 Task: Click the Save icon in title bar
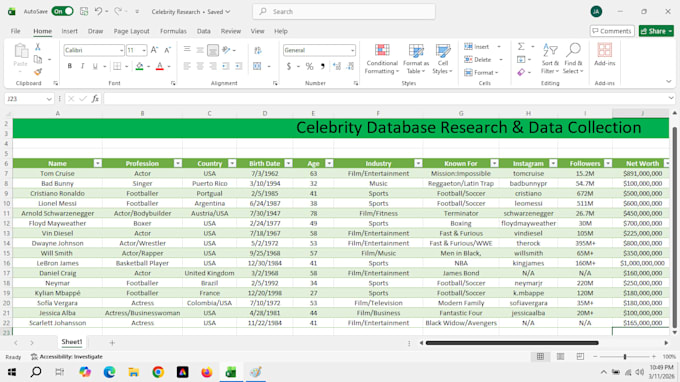(84, 11)
